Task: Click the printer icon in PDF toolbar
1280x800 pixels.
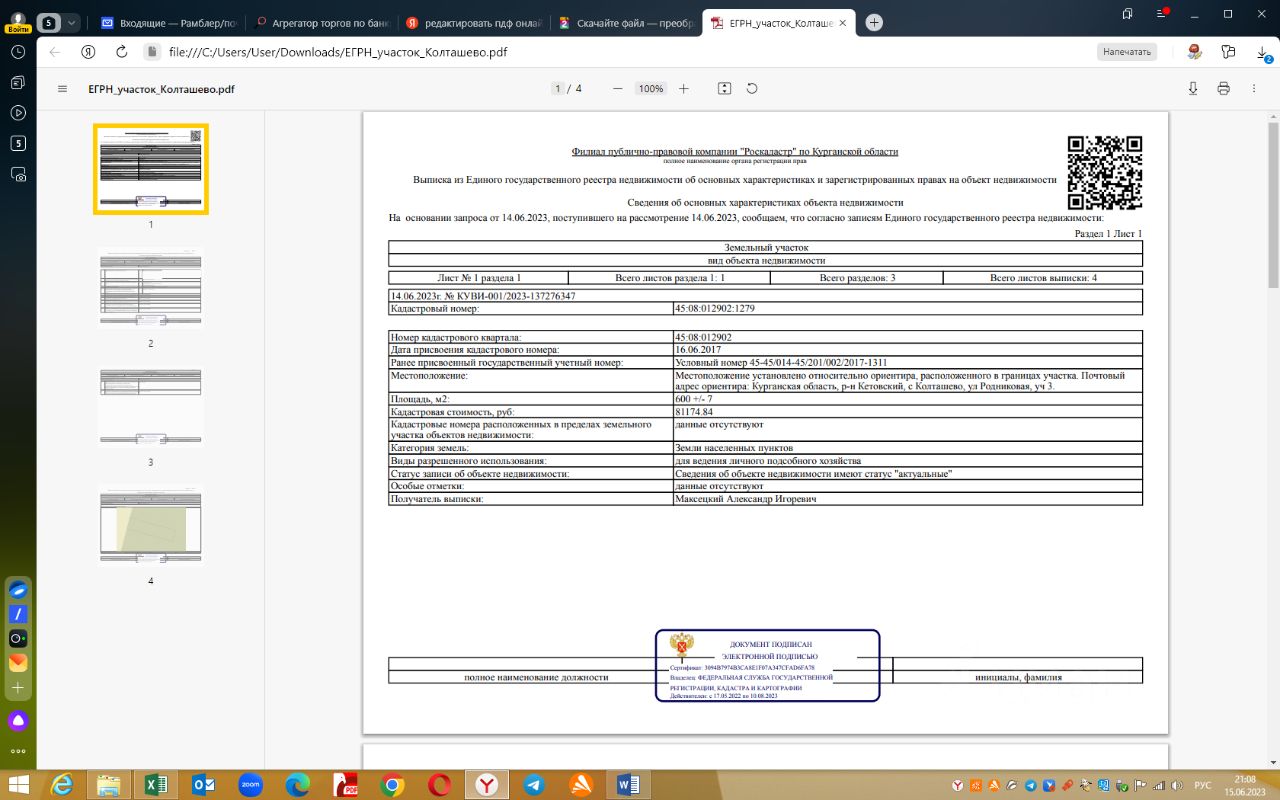Action: pyautogui.click(x=1223, y=89)
